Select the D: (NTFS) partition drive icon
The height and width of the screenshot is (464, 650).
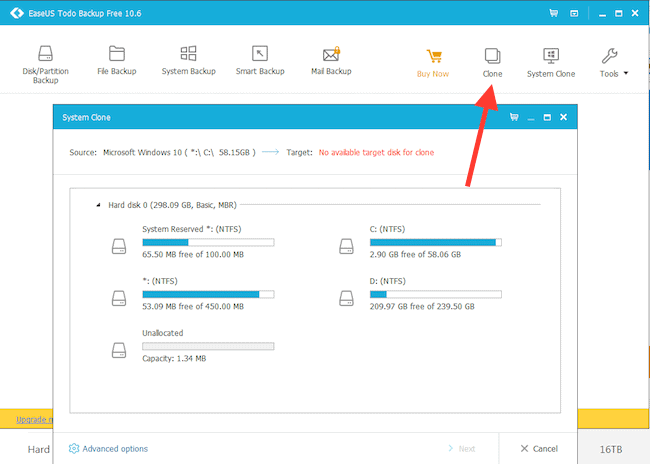click(x=347, y=298)
